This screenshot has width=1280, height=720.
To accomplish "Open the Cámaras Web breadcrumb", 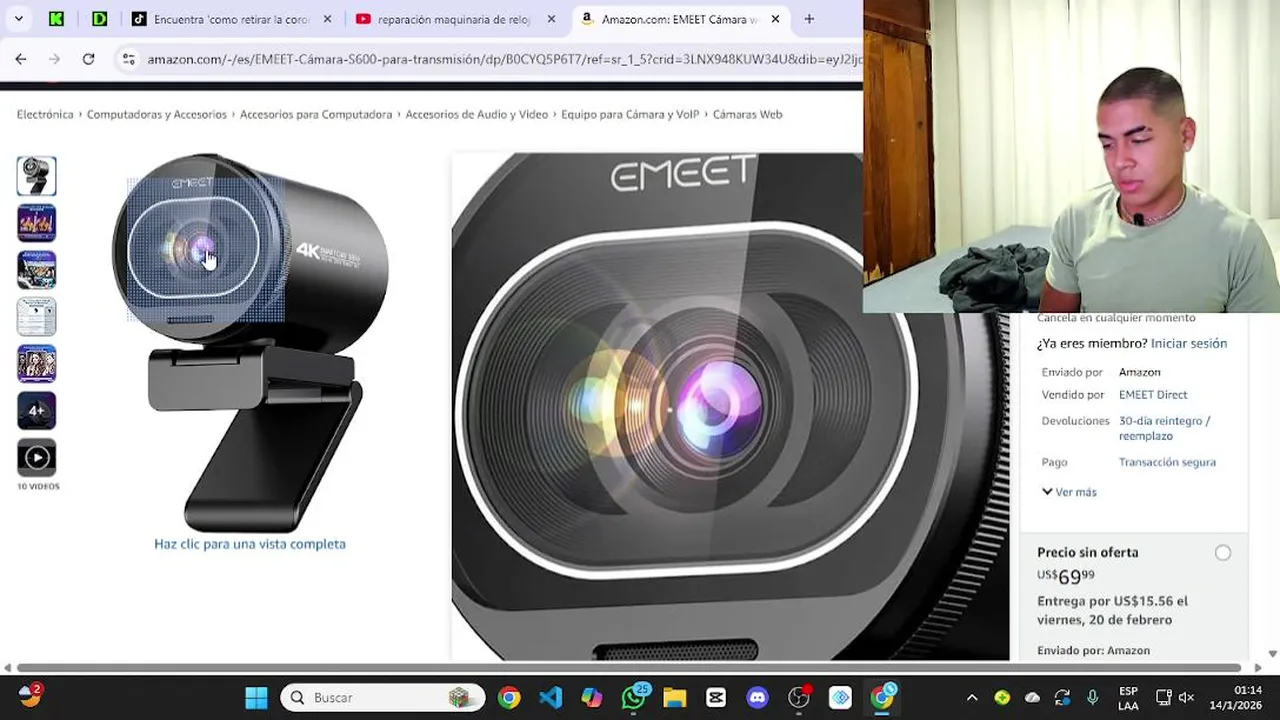I will point(747,114).
